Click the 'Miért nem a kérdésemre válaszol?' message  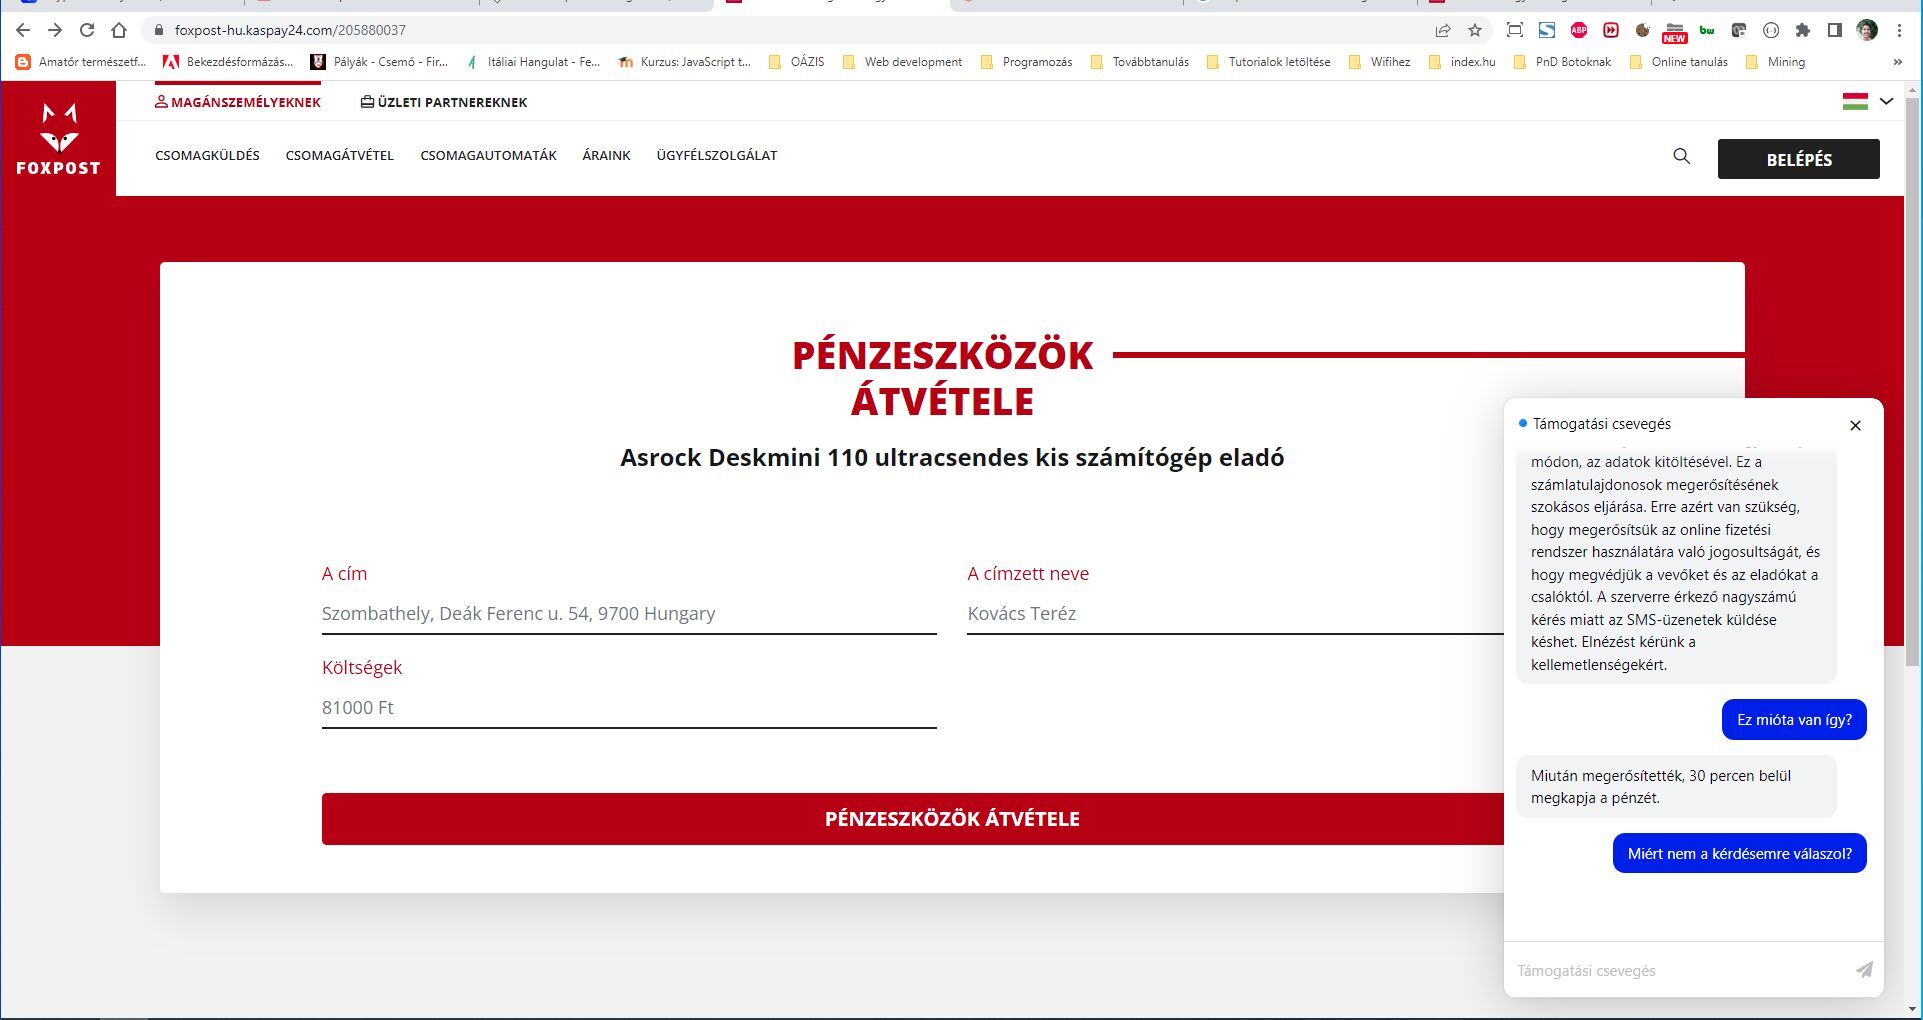click(1739, 853)
